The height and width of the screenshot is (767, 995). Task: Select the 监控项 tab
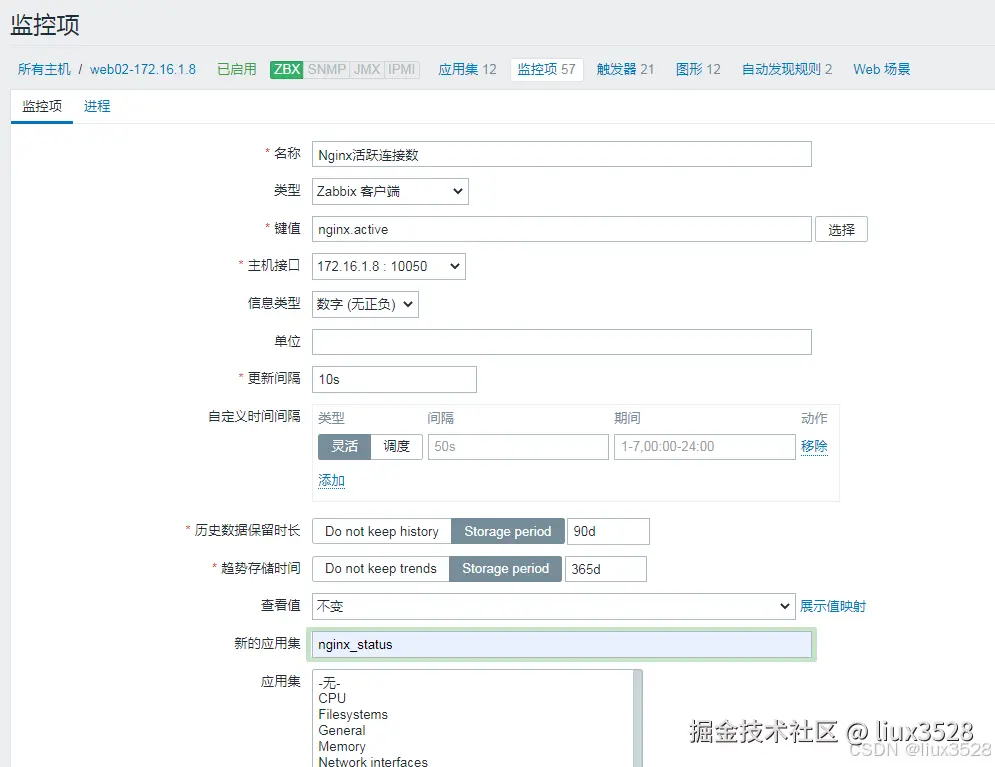[42, 105]
